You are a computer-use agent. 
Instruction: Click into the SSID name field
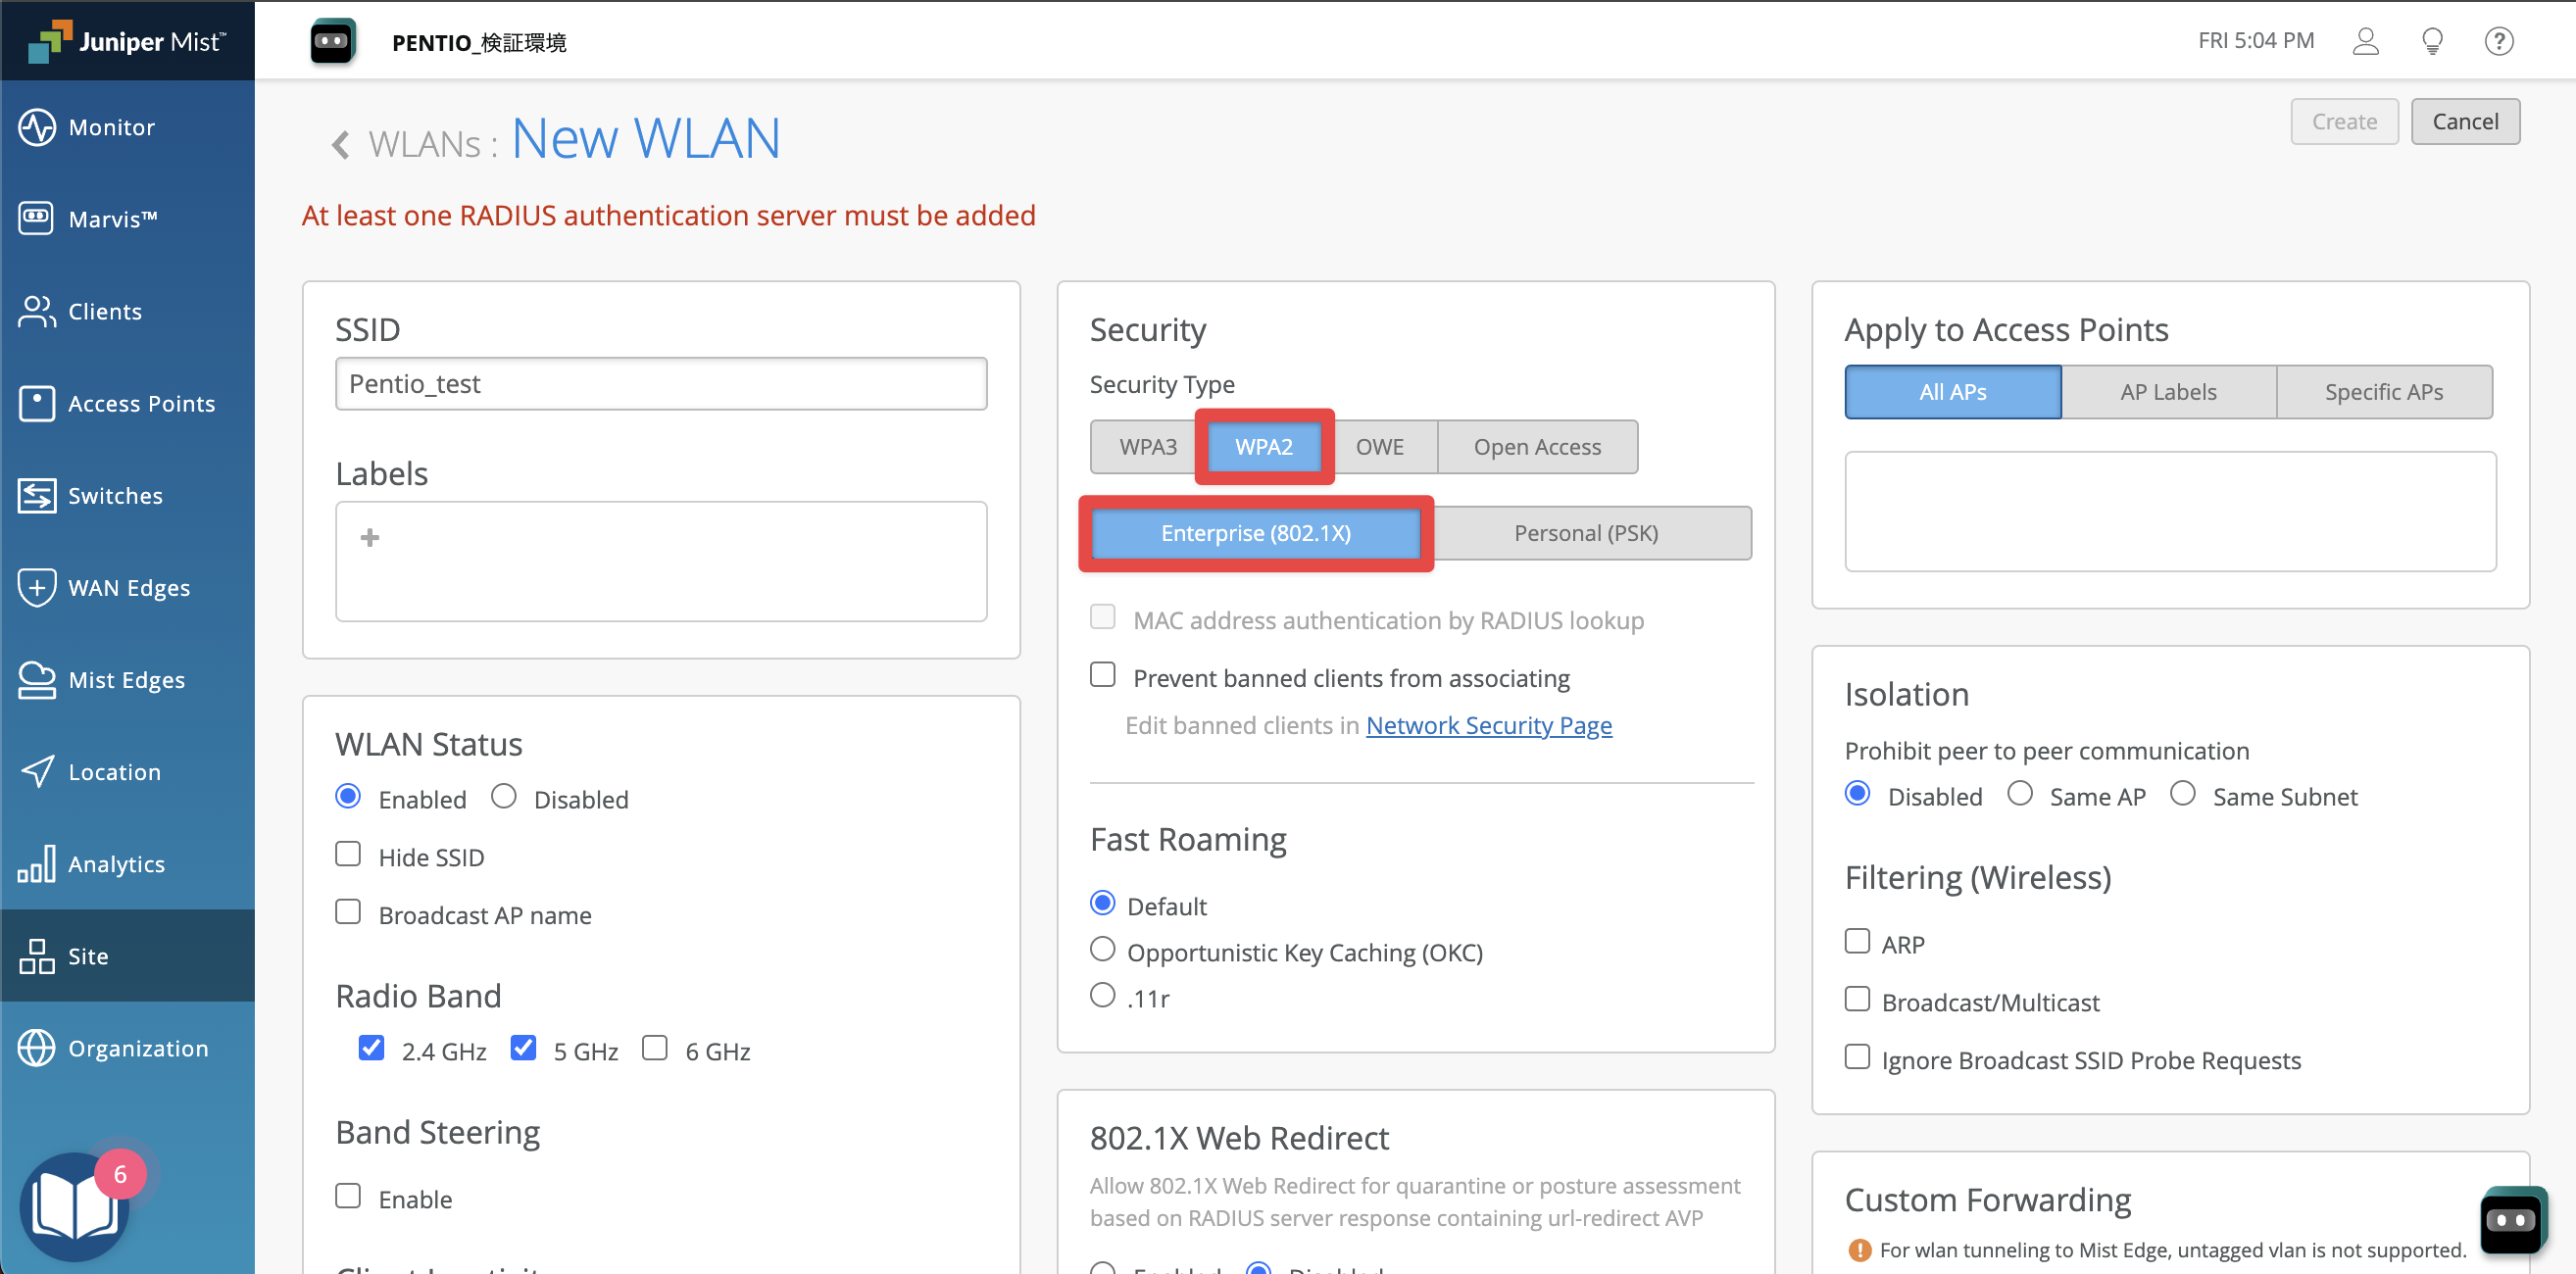661,384
